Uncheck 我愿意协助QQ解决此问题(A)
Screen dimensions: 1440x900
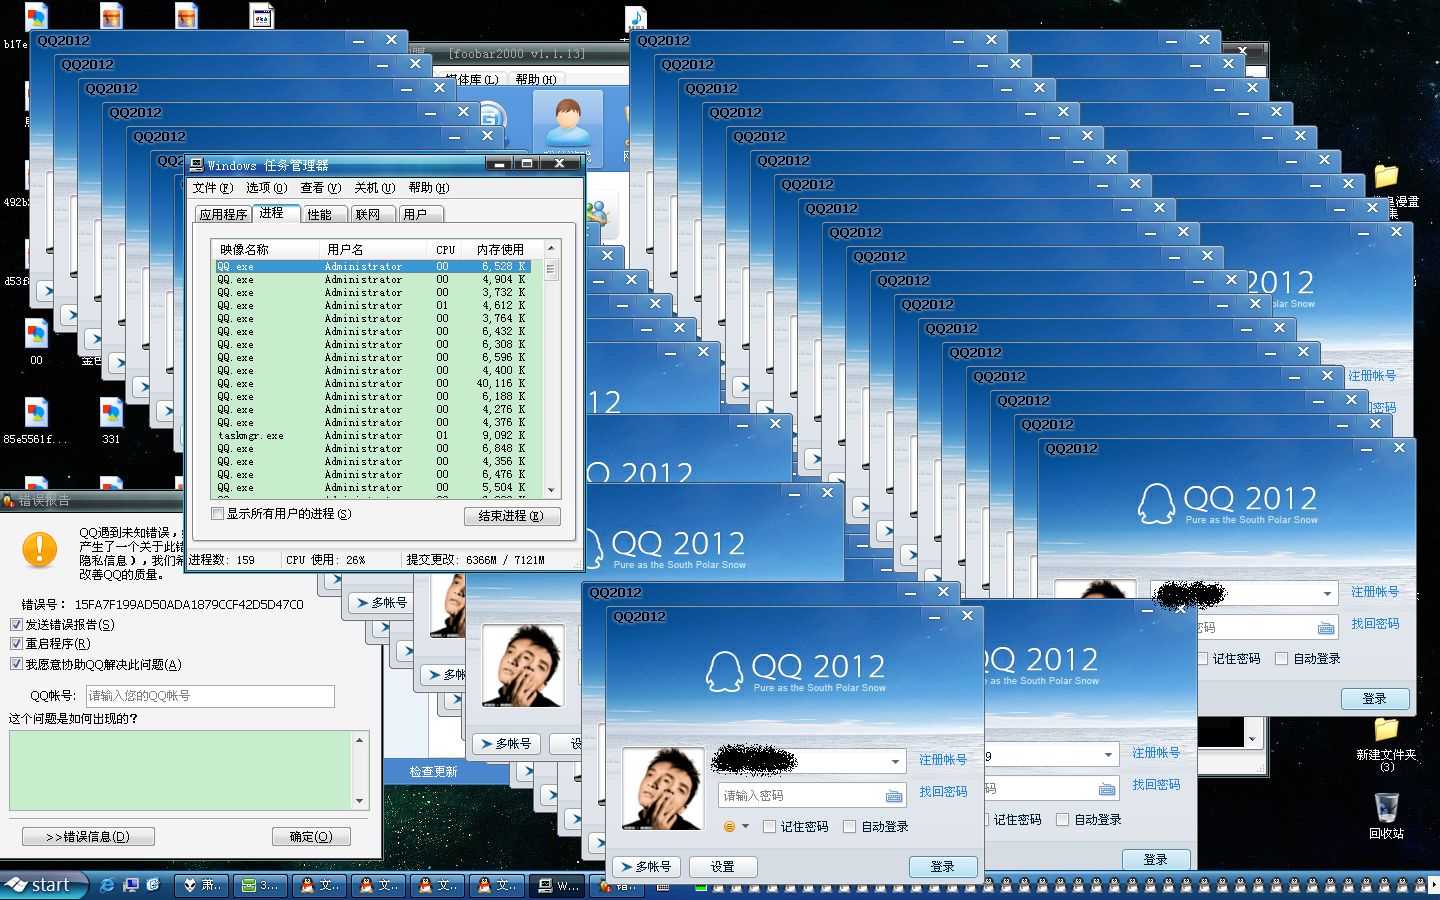coord(16,664)
